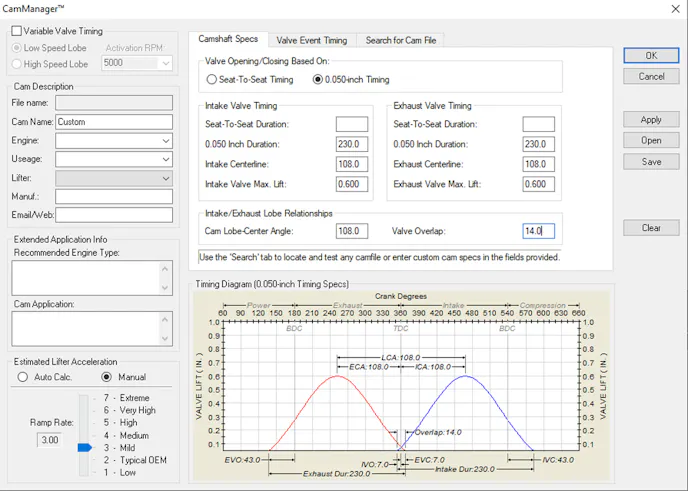Select Manual lifter acceleration option
This screenshot has height=491, width=688.
pos(107,377)
